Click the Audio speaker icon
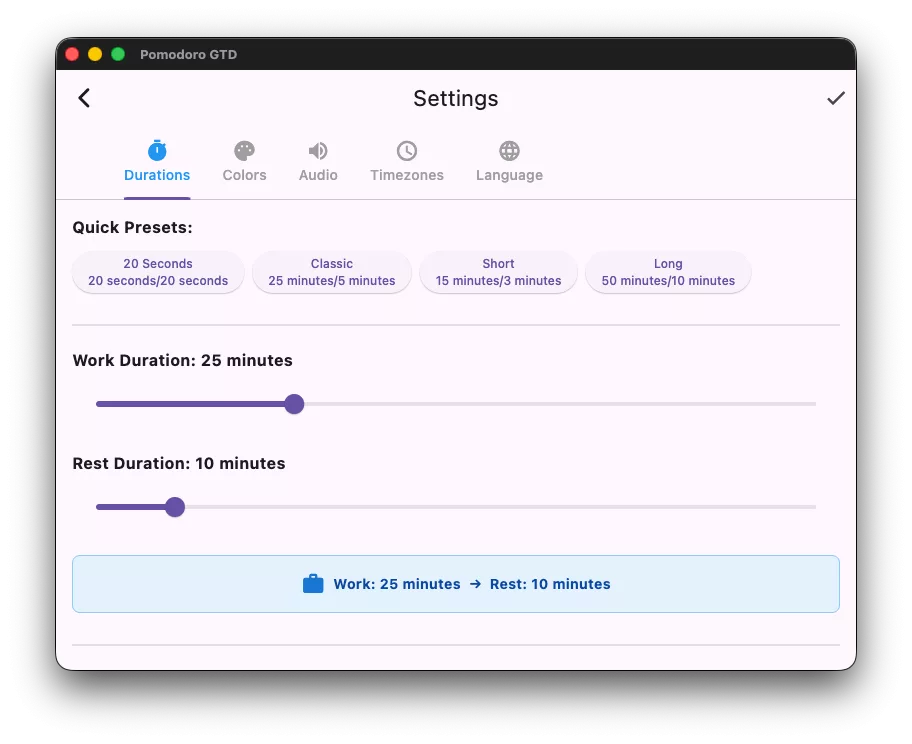Viewport: 912px width, 744px height. [x=318, y=151]
